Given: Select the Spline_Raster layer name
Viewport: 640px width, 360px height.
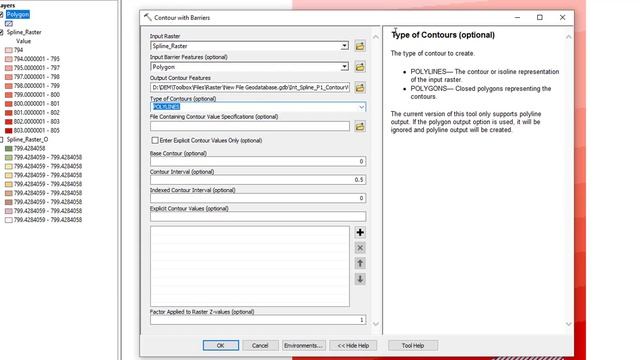Looking at the screenshot, I should [x=24, y=32].
